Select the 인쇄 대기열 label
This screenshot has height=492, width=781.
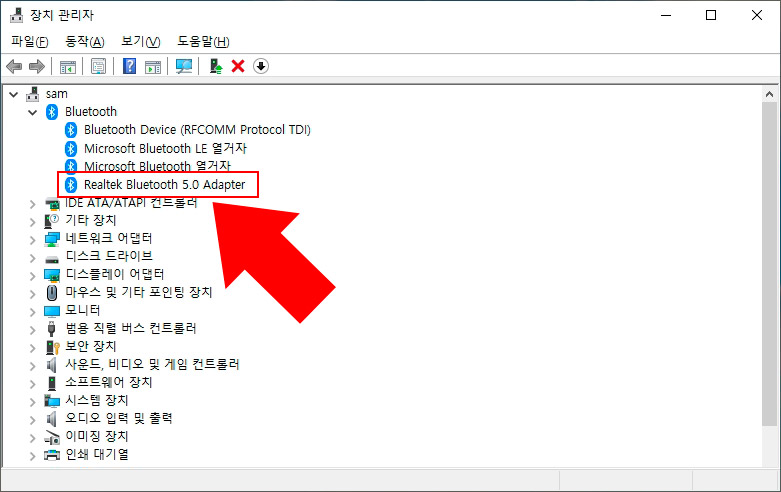(97, 454)
